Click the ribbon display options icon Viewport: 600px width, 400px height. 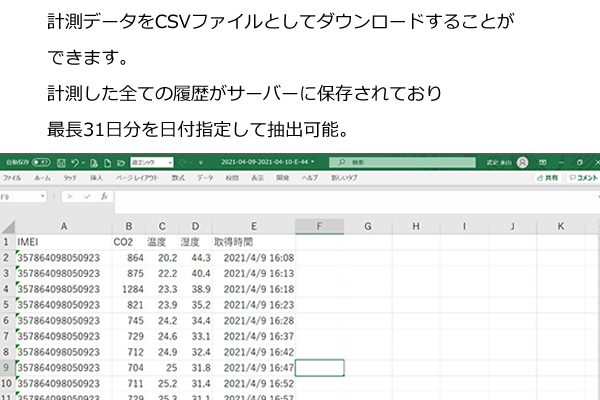543,162
